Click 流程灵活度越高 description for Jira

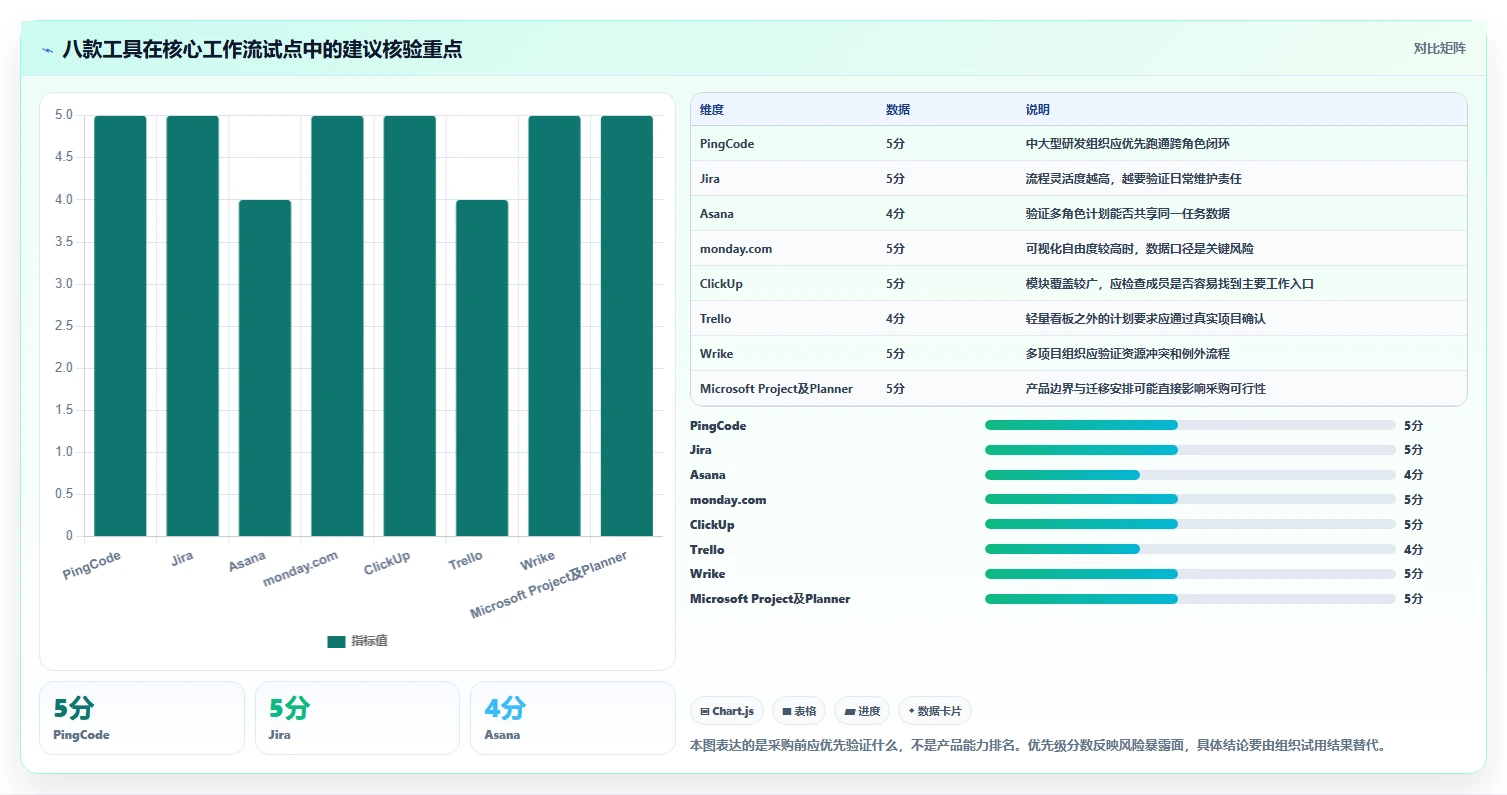pyautogui.click(x=1134, y=179)
